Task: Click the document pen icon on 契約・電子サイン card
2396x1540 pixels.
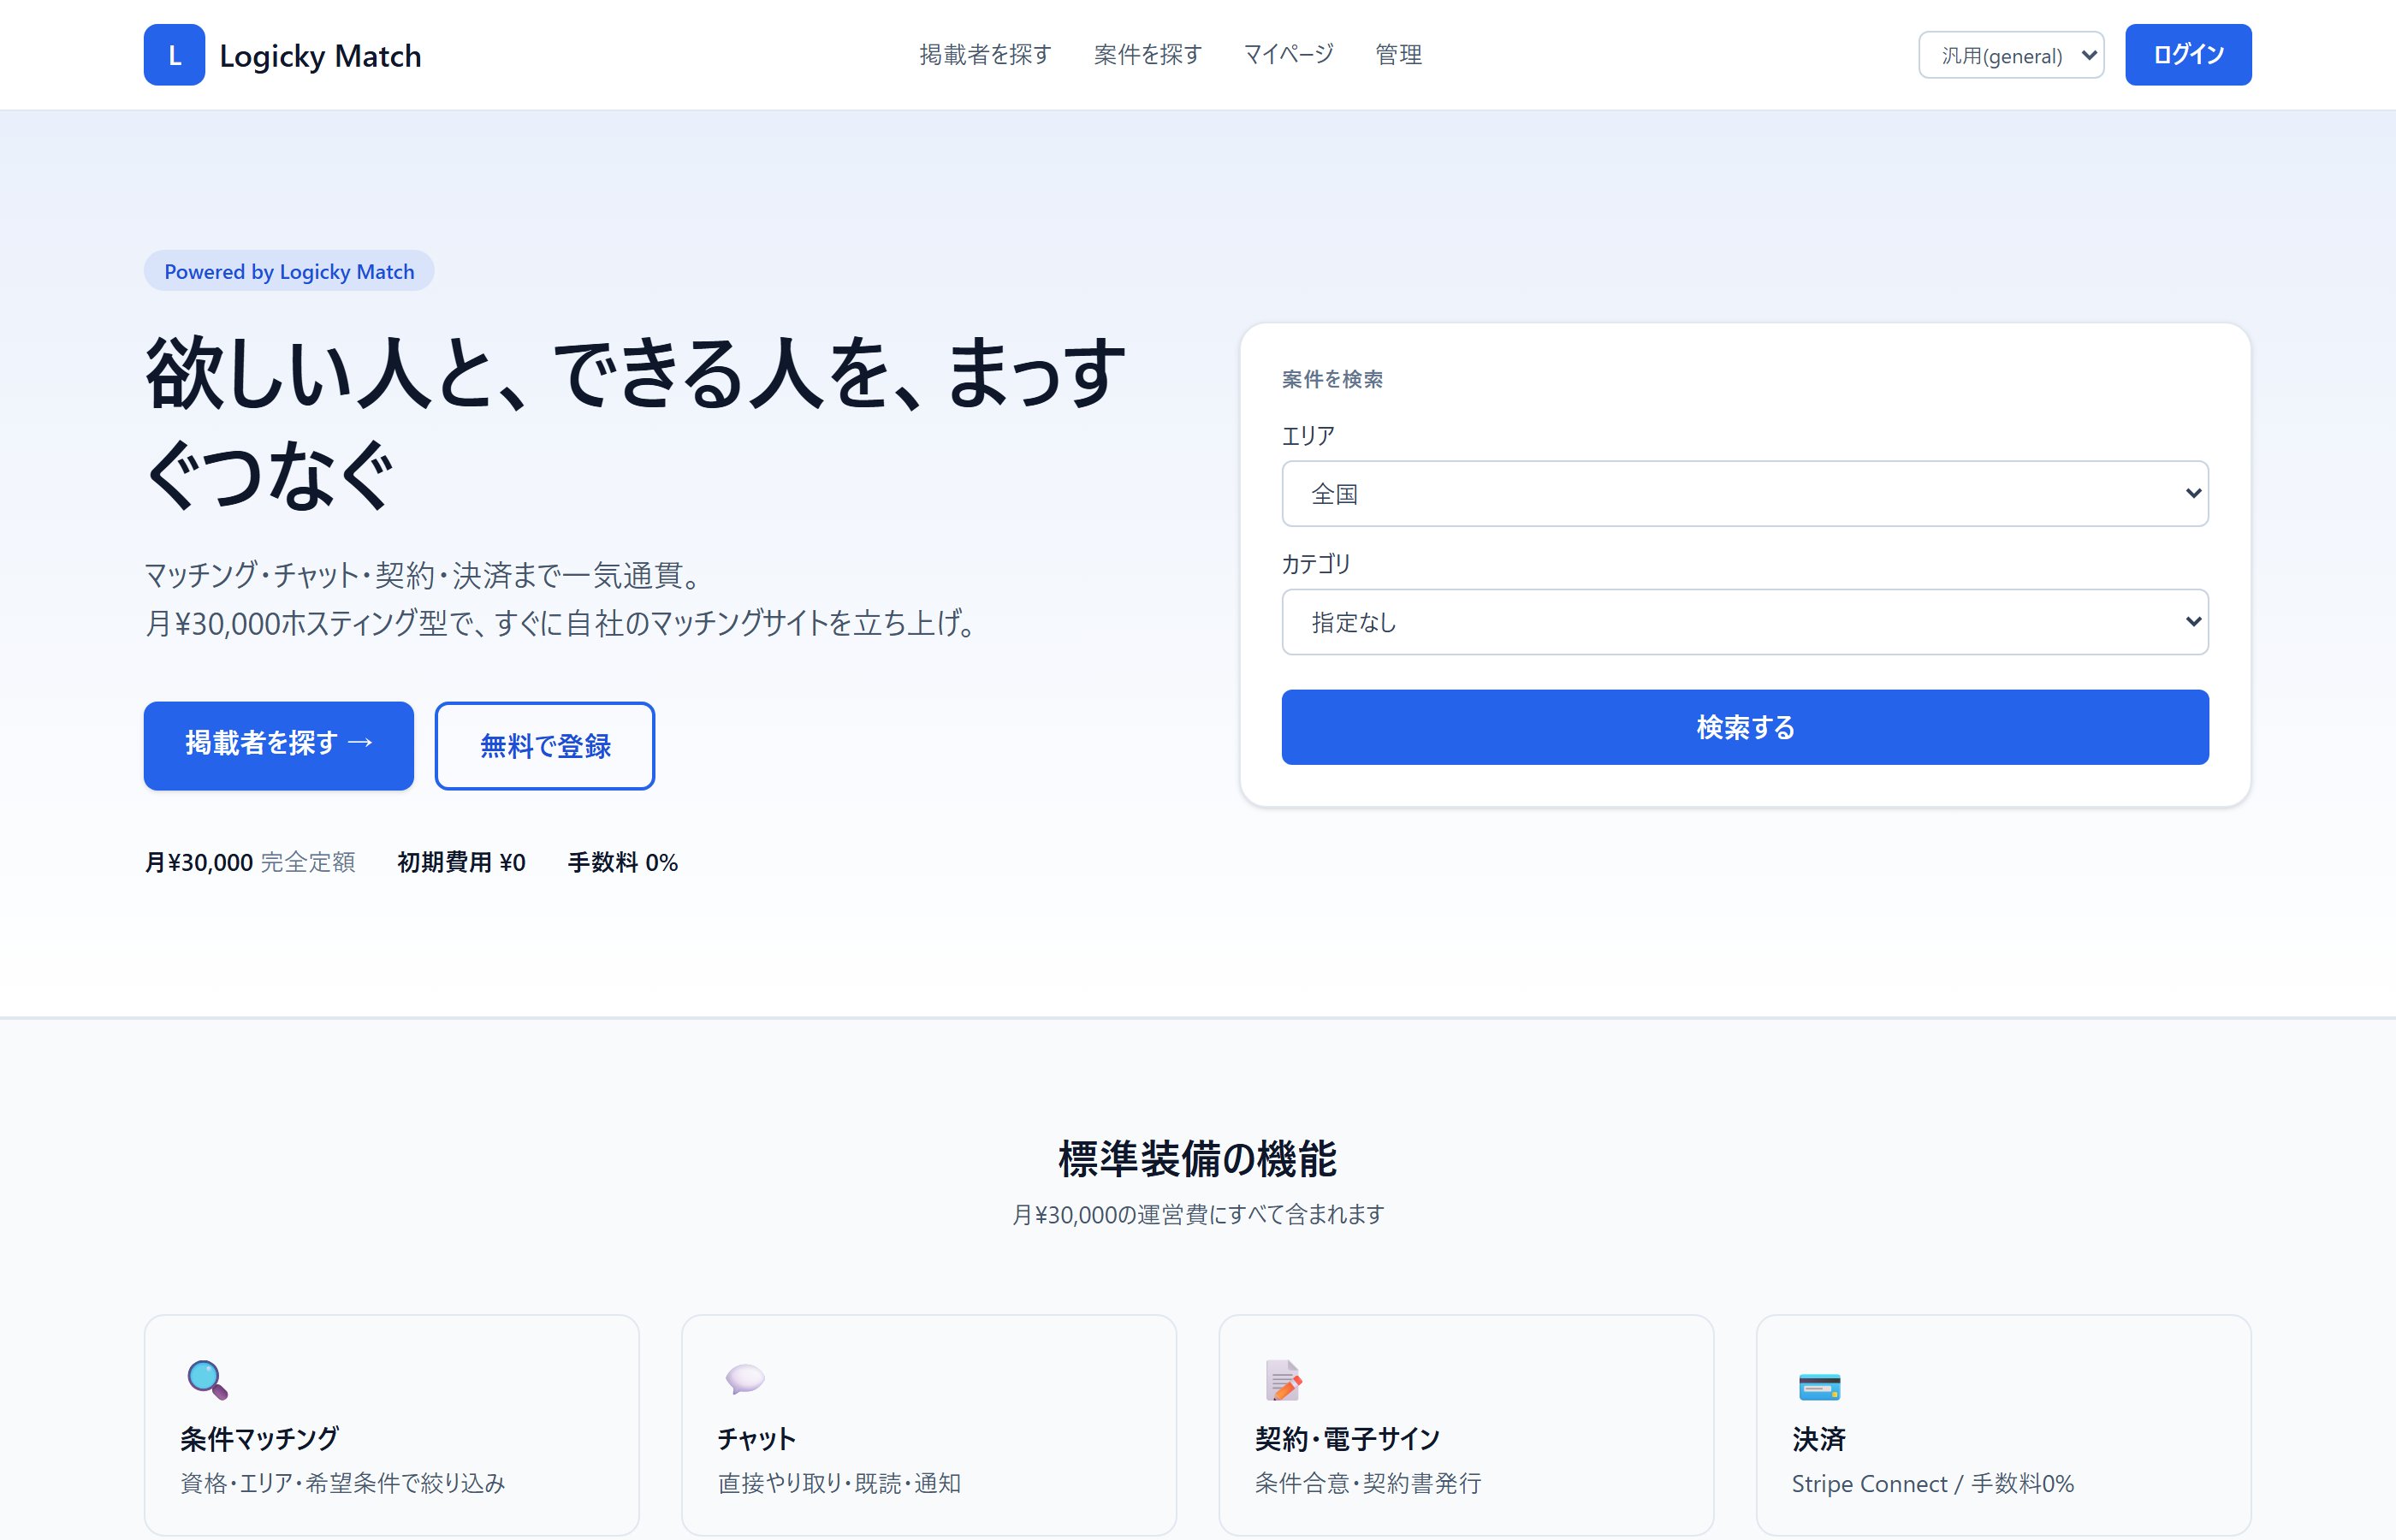Action: (x=1283, y=1381)
